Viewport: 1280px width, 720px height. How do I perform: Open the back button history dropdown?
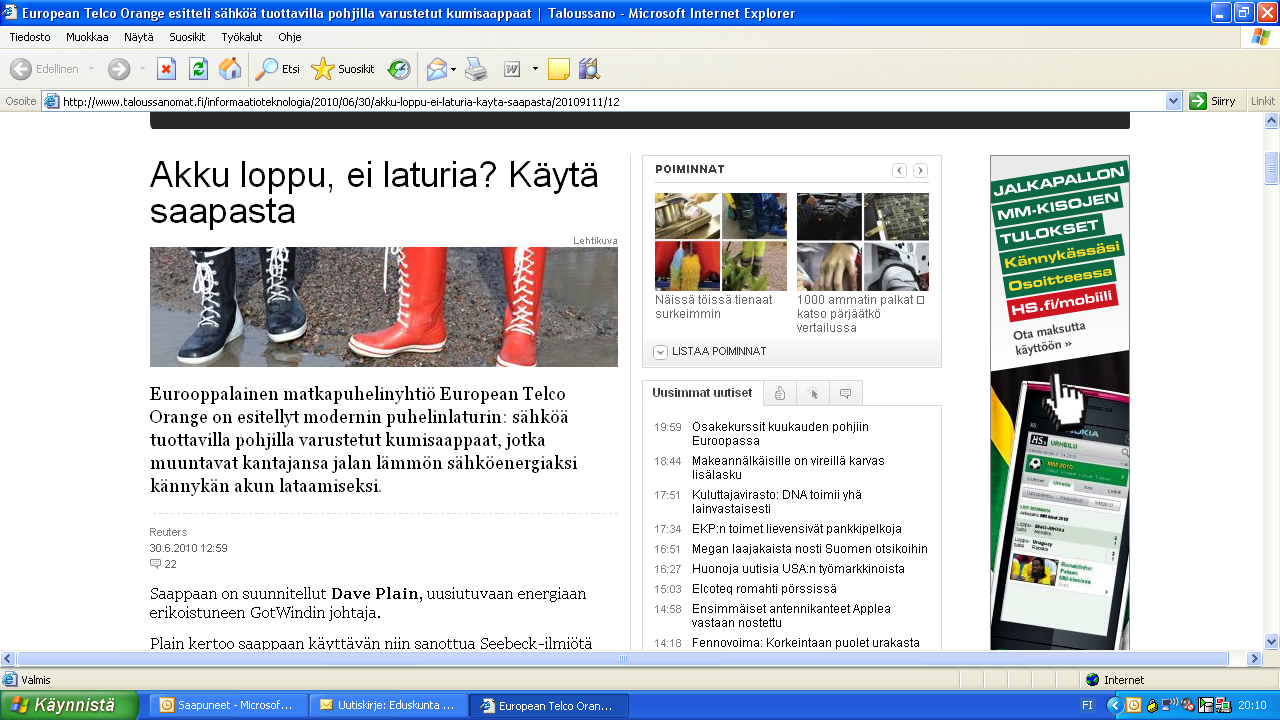(x=91, y=69)
